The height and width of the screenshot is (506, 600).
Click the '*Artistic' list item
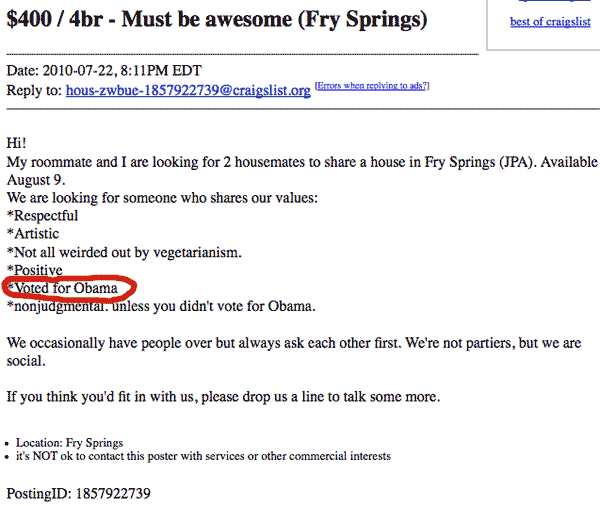click(x=33, y=233)
